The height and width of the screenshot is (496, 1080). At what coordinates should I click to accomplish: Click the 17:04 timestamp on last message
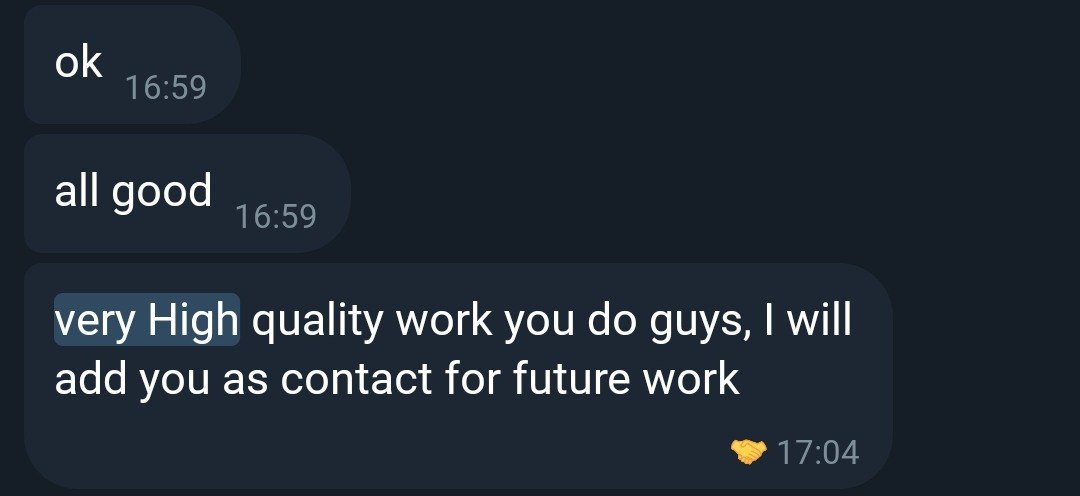coord(818,453)
